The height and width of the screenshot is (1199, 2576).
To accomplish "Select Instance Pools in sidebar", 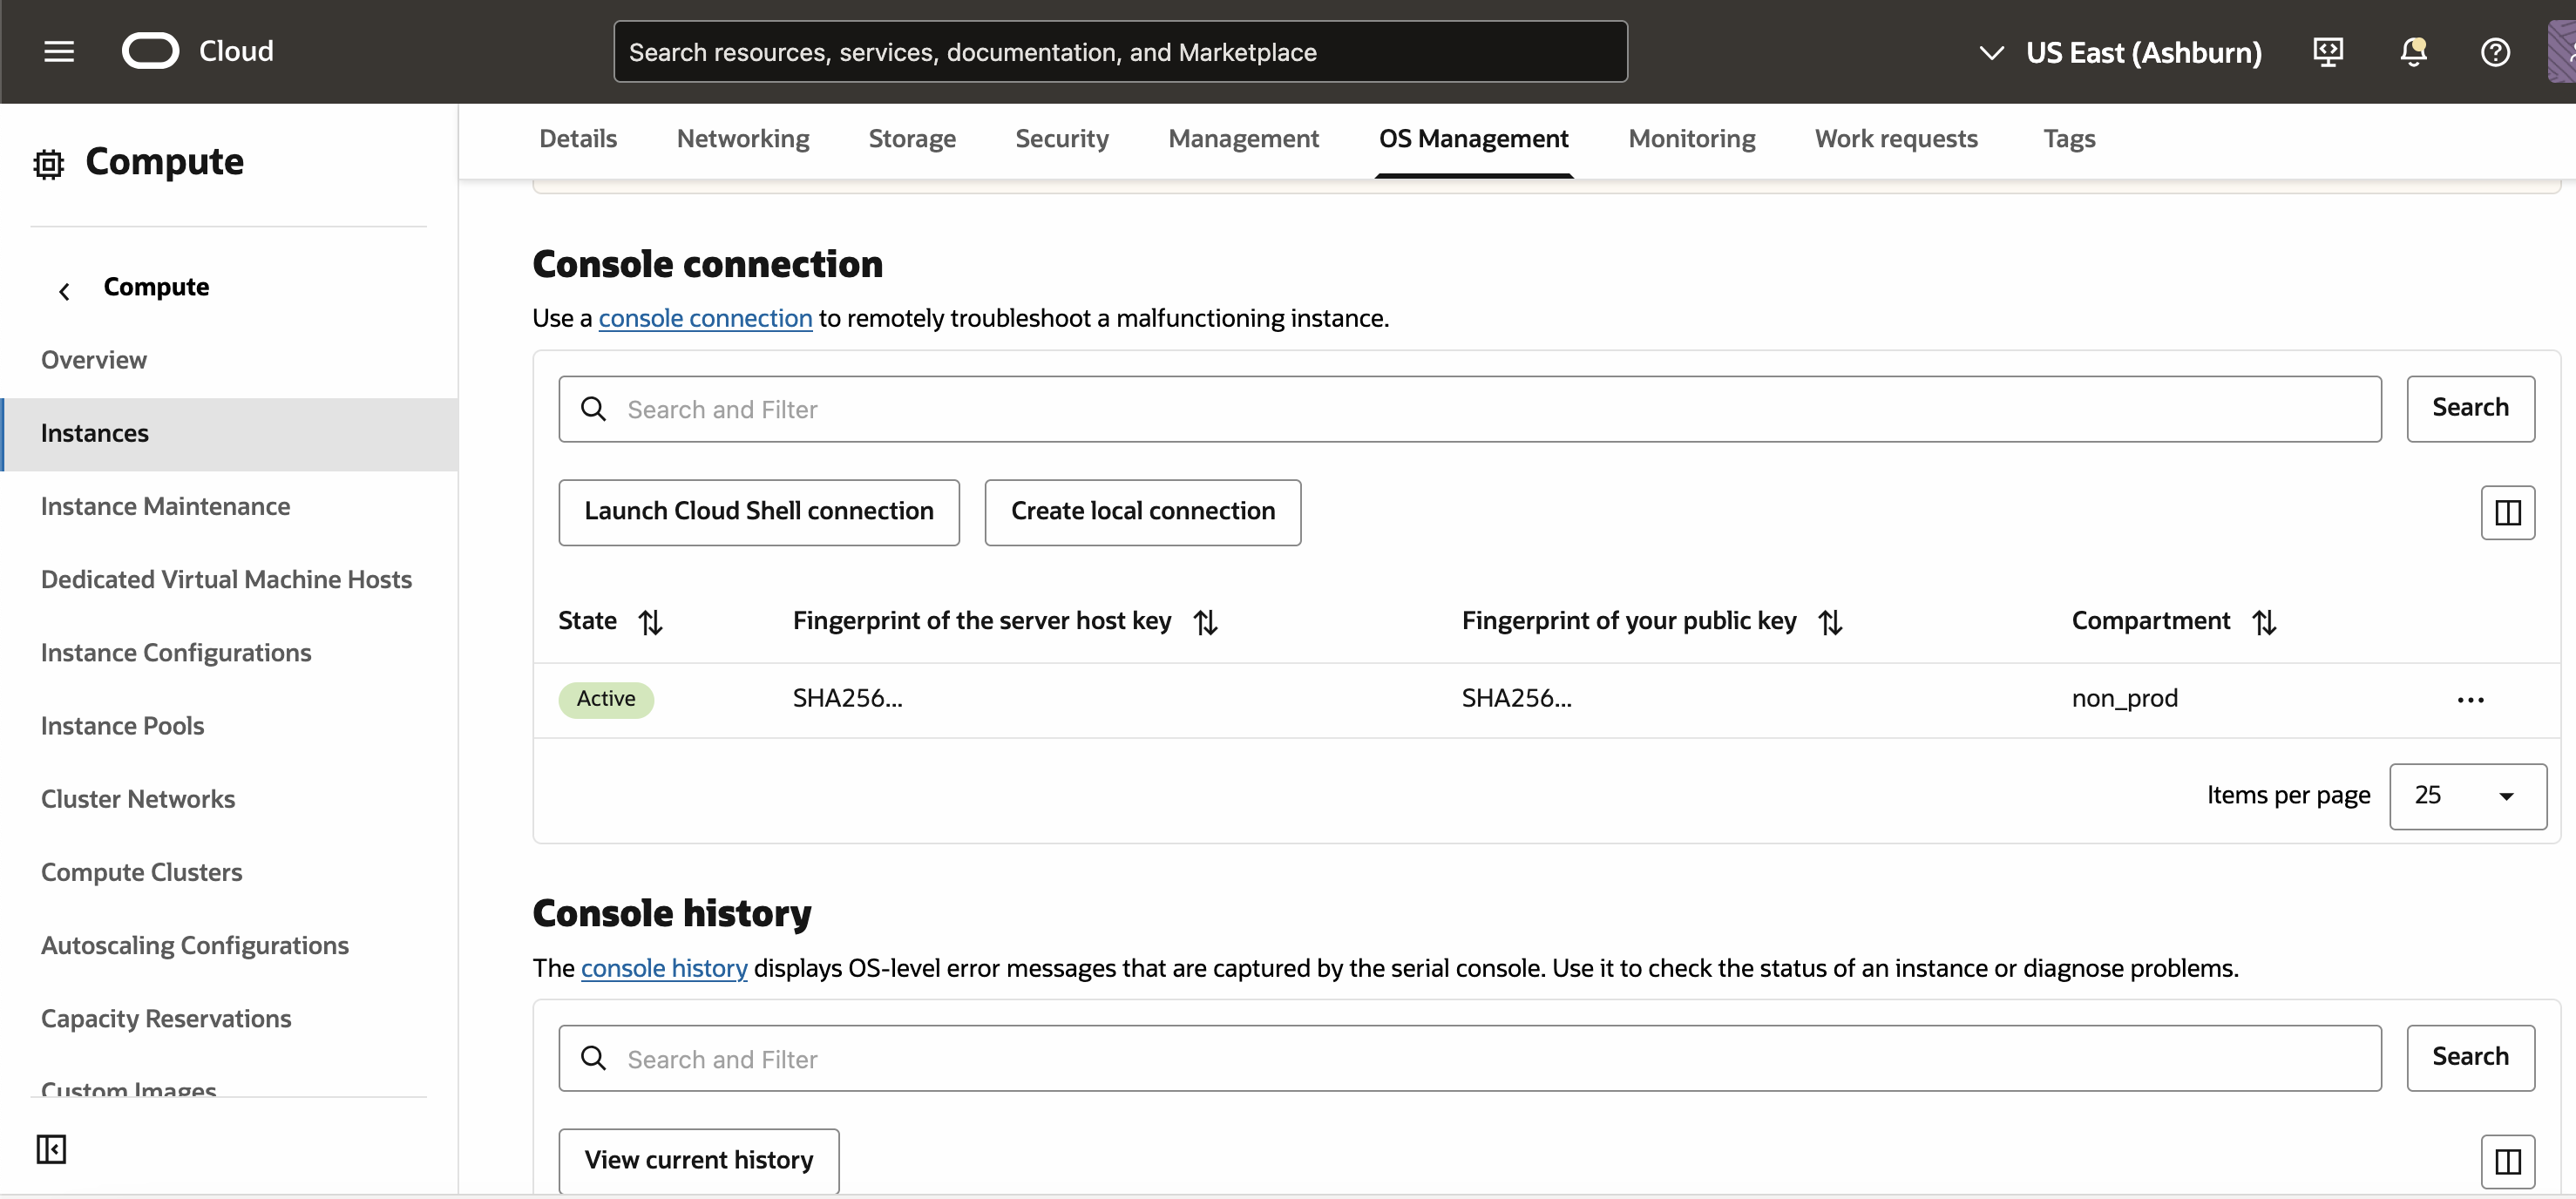I will pos(122,725).
